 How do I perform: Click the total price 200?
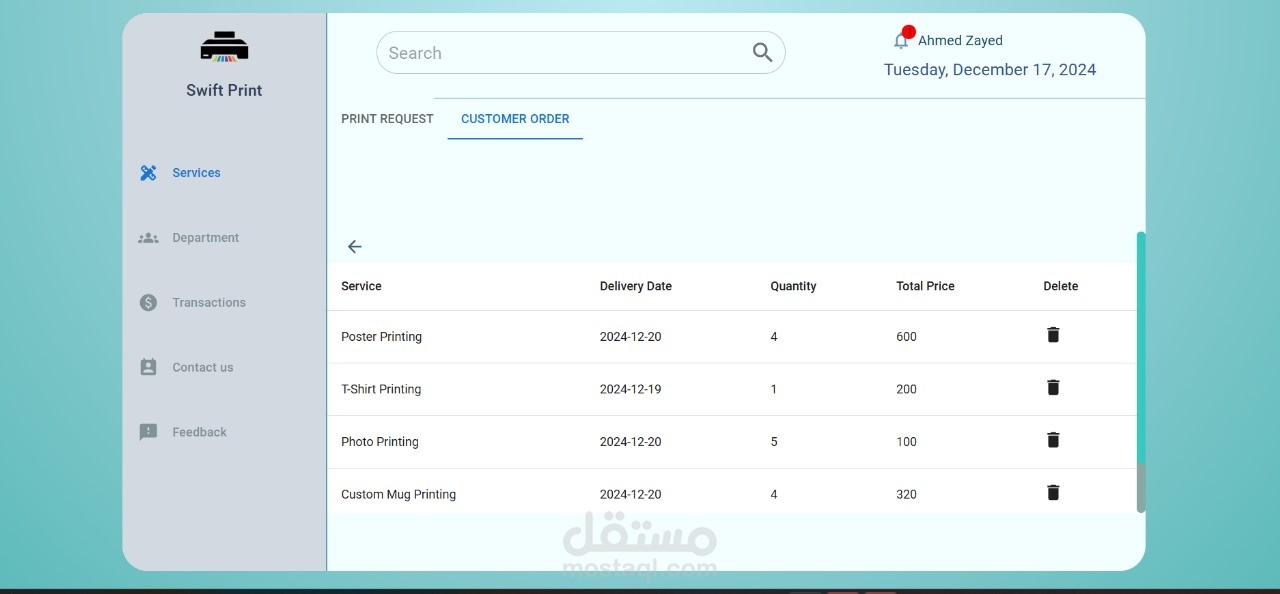point(906,389)
